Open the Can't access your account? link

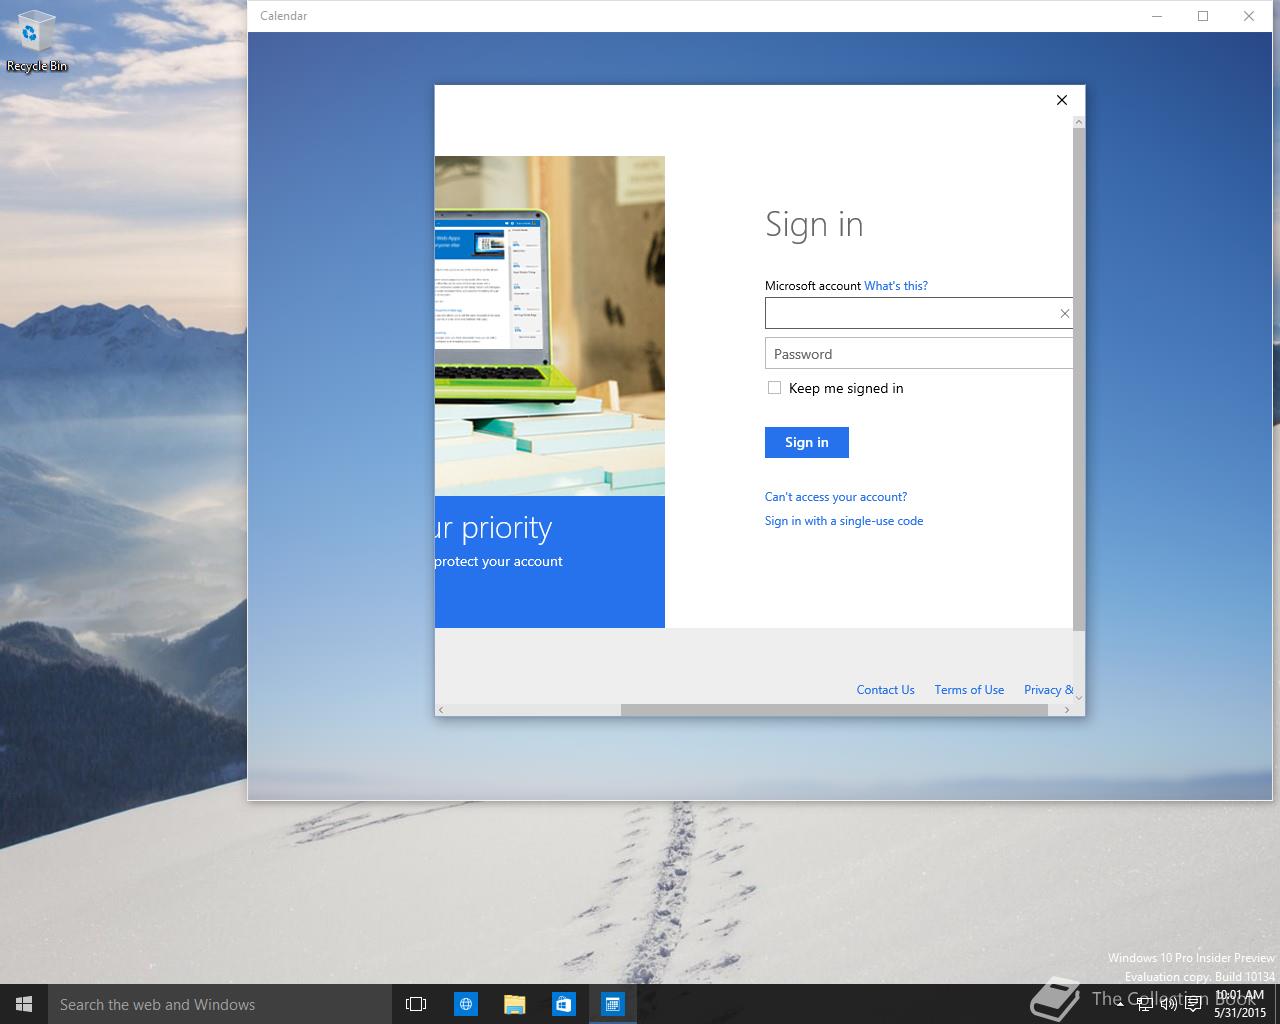coord(836,497)
